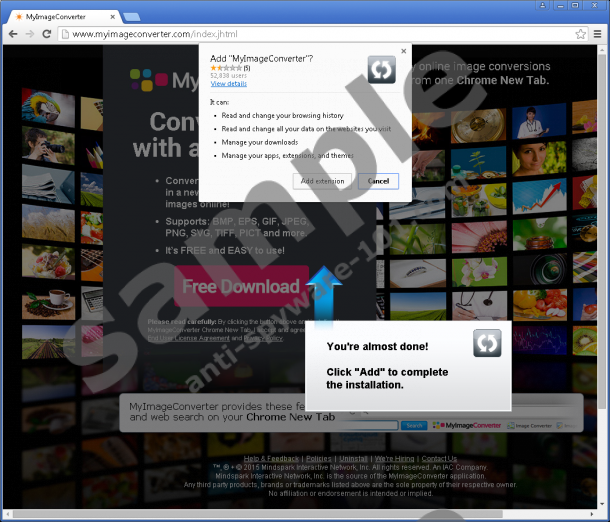Open the View details link
The width and height of the screenshot is (610, 522).
(x=228, y=84)
